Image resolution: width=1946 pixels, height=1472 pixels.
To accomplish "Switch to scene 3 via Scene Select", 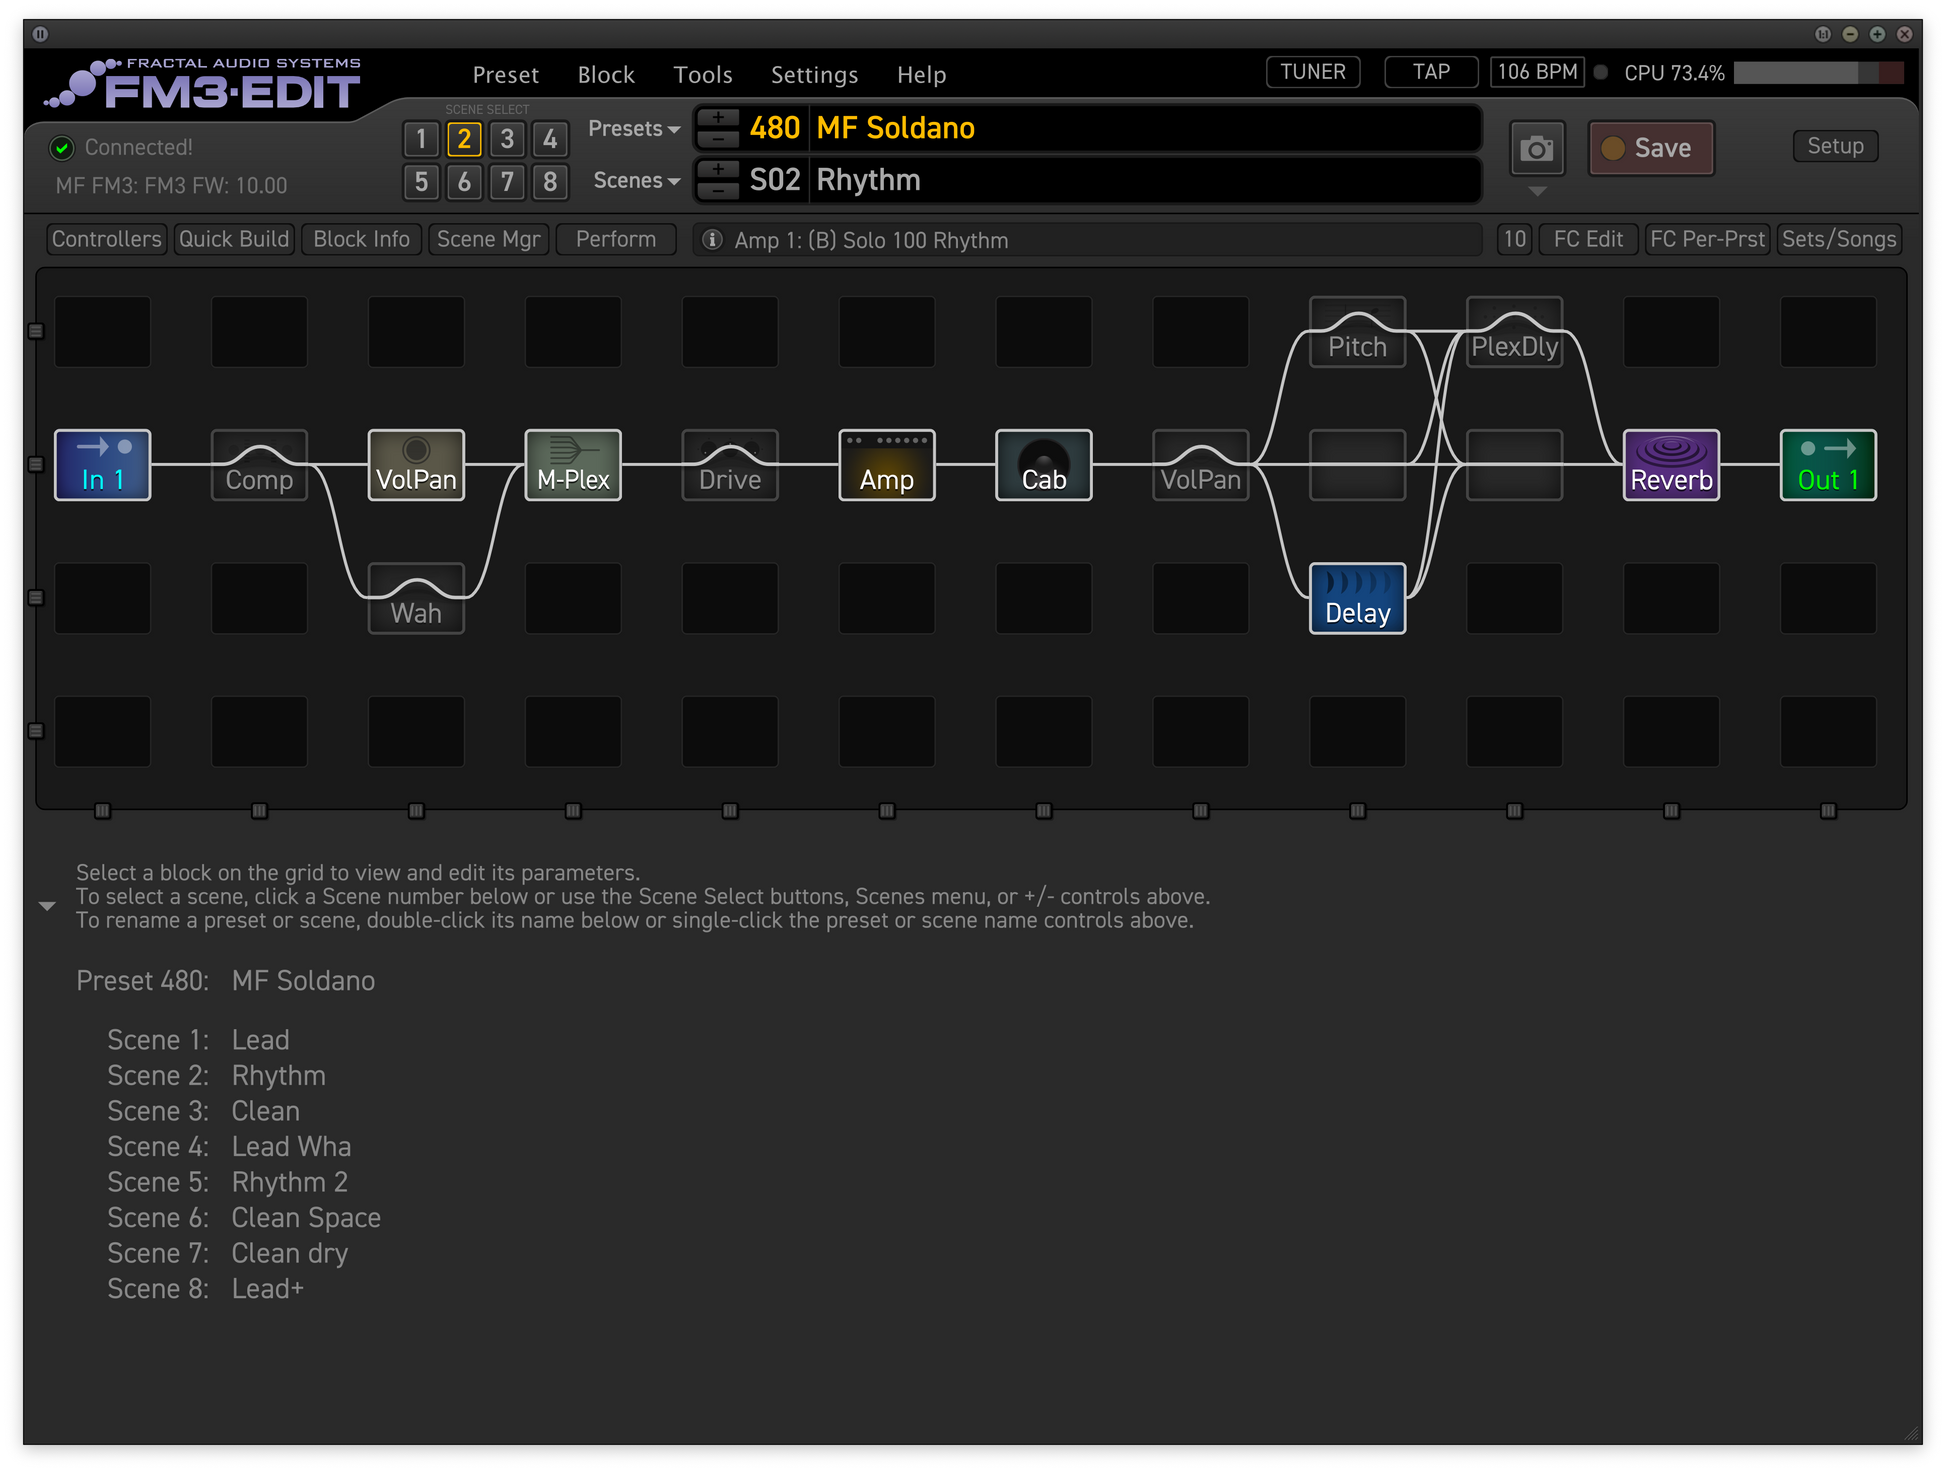I will coord(507,139).
